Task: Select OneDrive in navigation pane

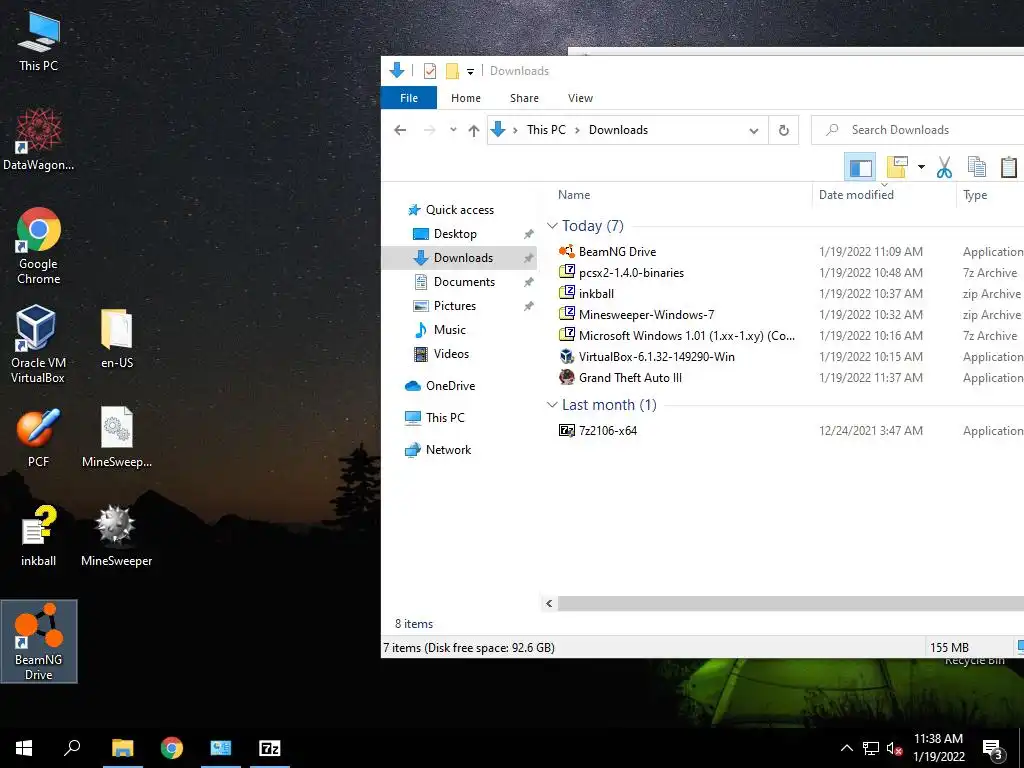Action: (450, 386)
